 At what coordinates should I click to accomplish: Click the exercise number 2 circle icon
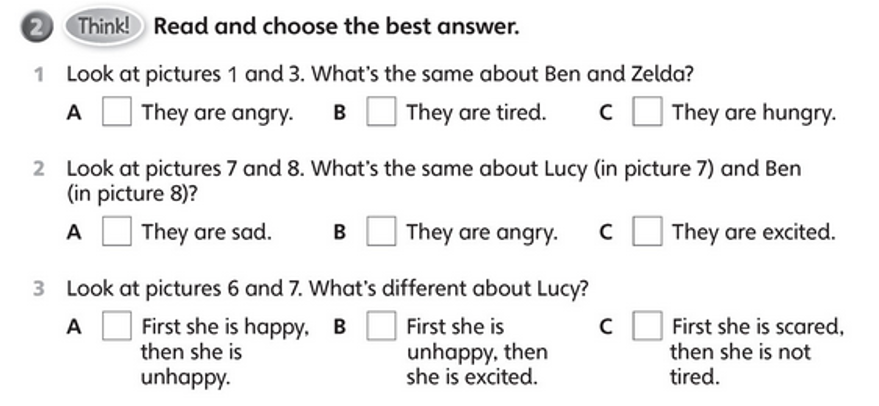[36, 28]
